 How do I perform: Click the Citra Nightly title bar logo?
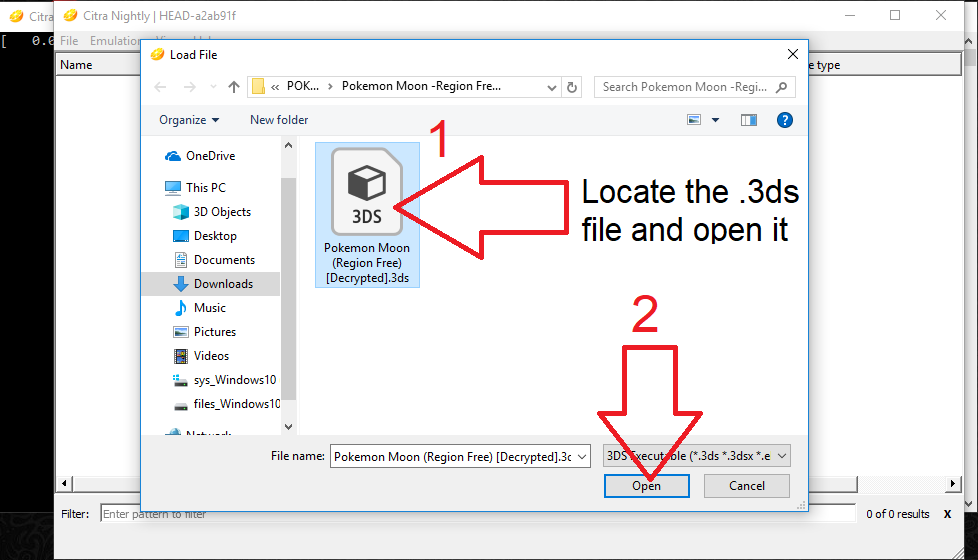[x=70, y=16]
